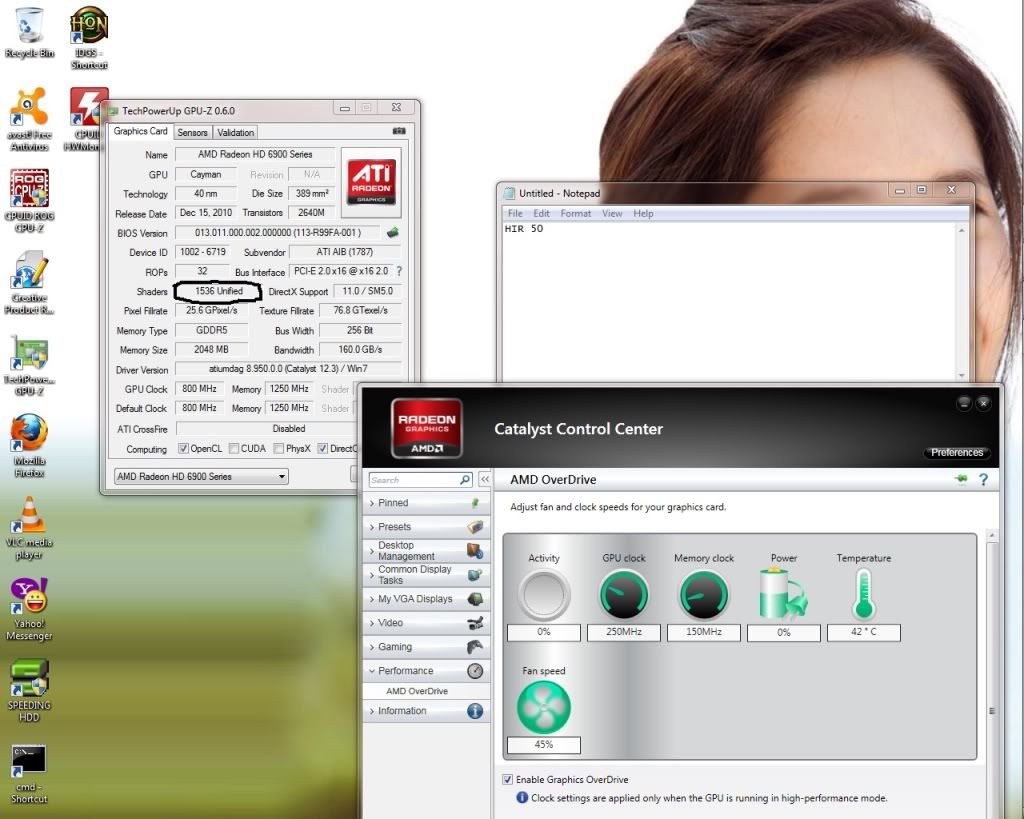Click the GPU name field AMD Radeon HD 6900 Series
Viewport: 1024px width, 819px height.
255,155
